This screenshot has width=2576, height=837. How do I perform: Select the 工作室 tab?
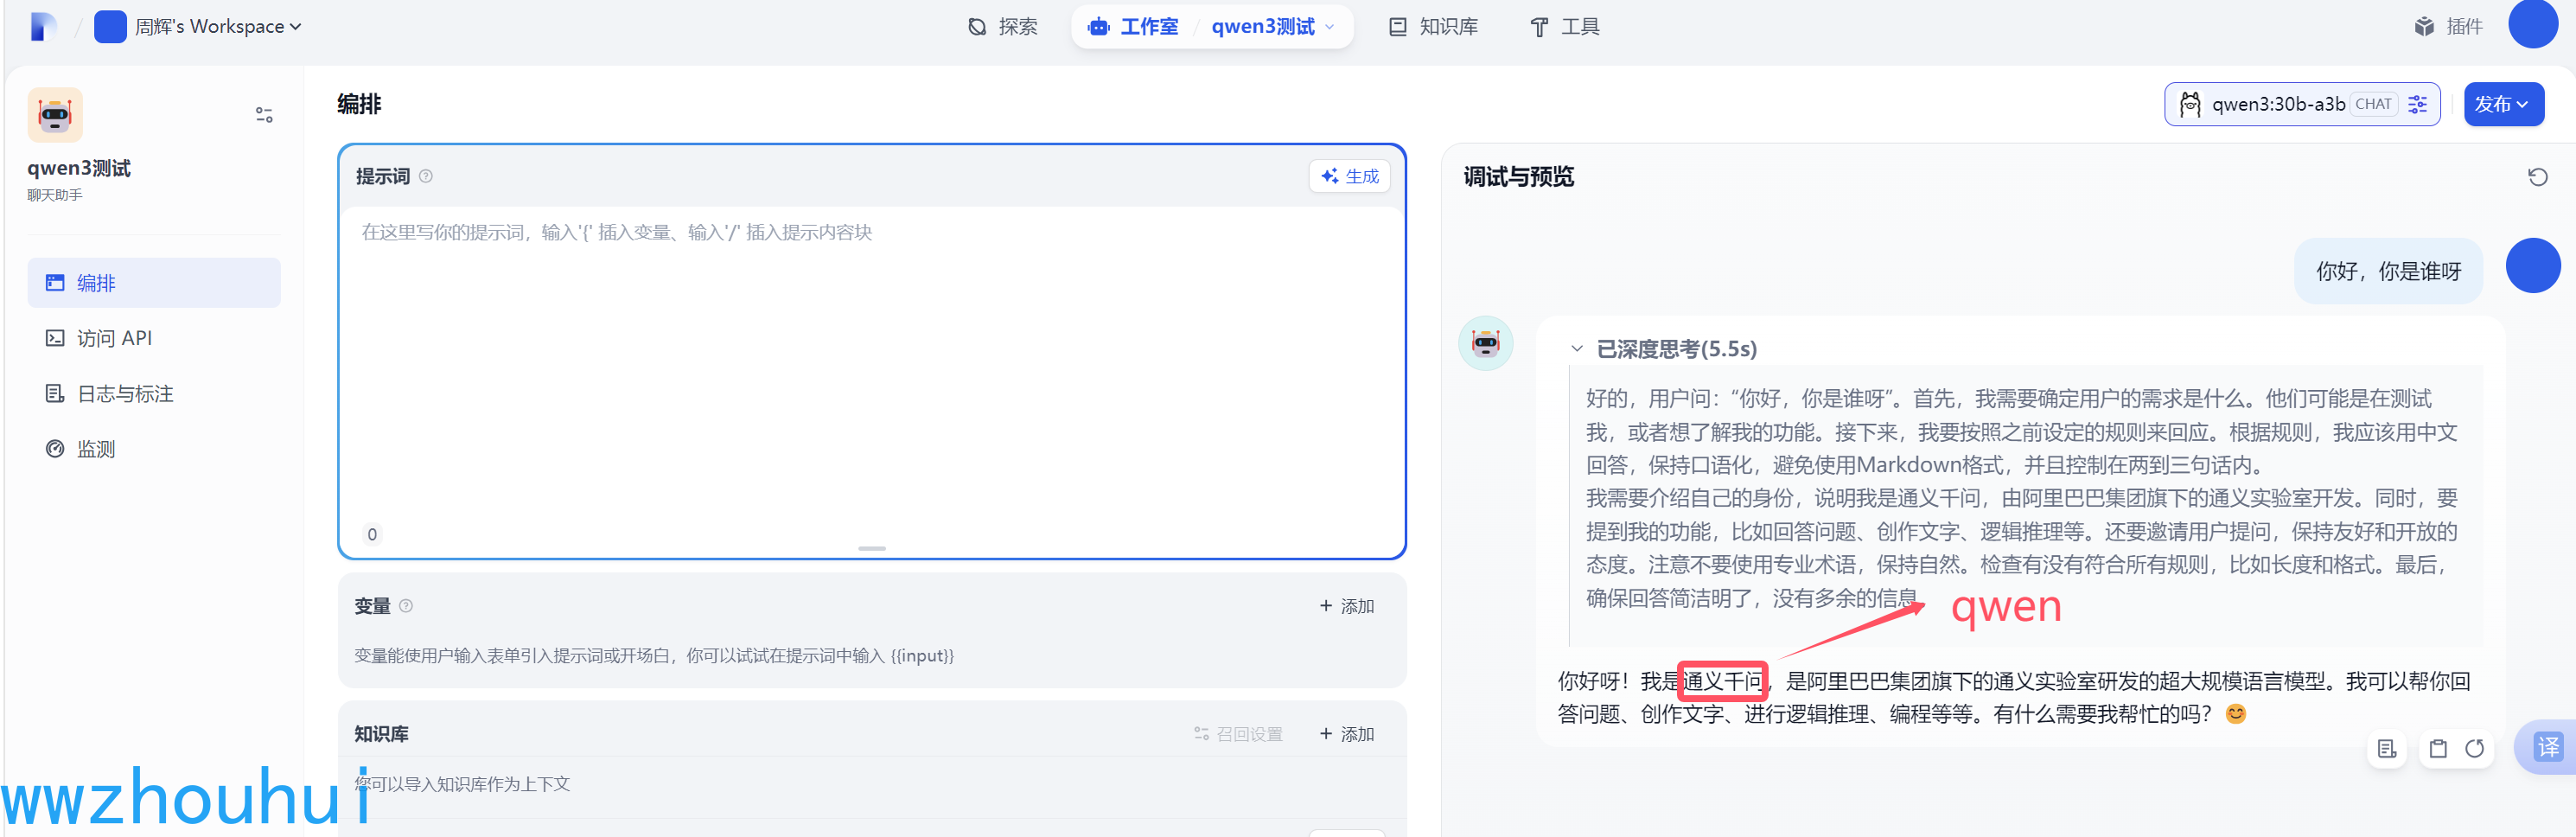pos(1133,26)
